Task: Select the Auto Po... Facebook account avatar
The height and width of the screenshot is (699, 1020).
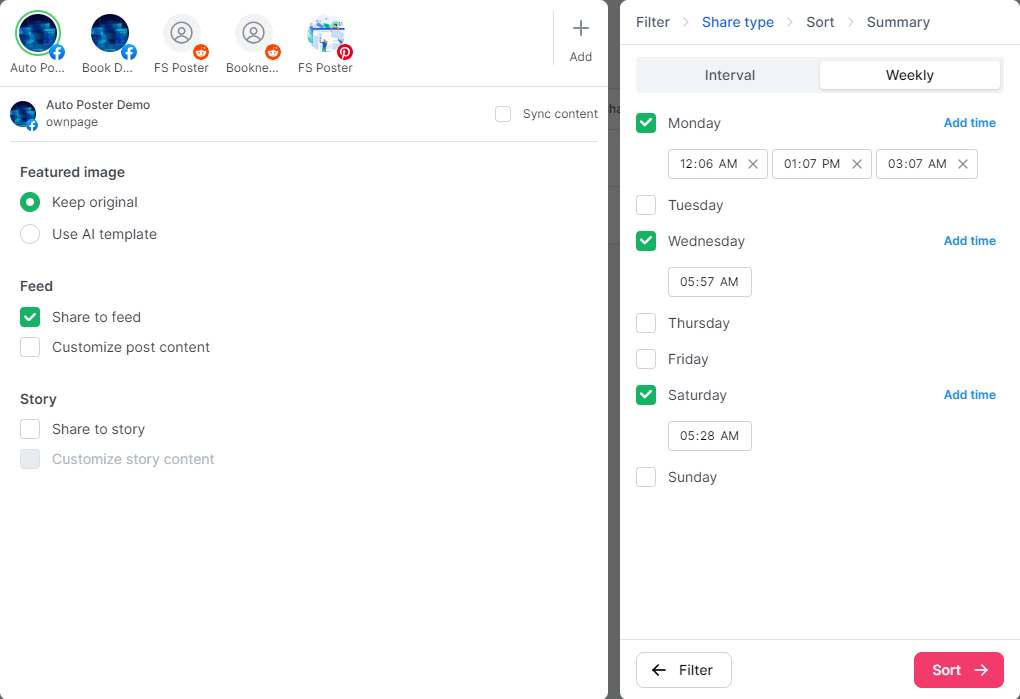Action: pyautogui.click(x=38, y=33)
